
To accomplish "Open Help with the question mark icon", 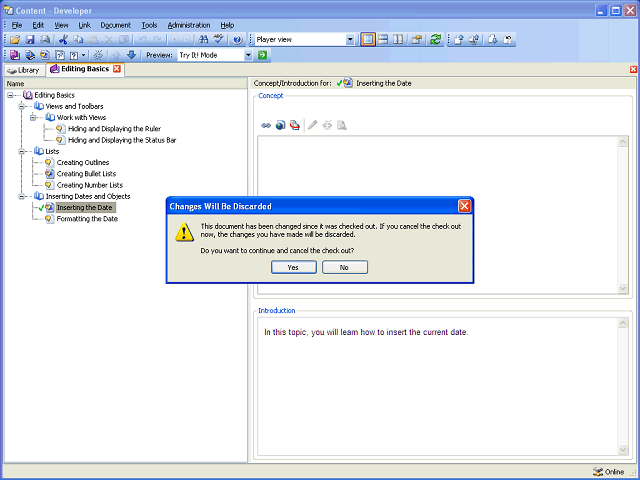I will [x=238, y=40].
